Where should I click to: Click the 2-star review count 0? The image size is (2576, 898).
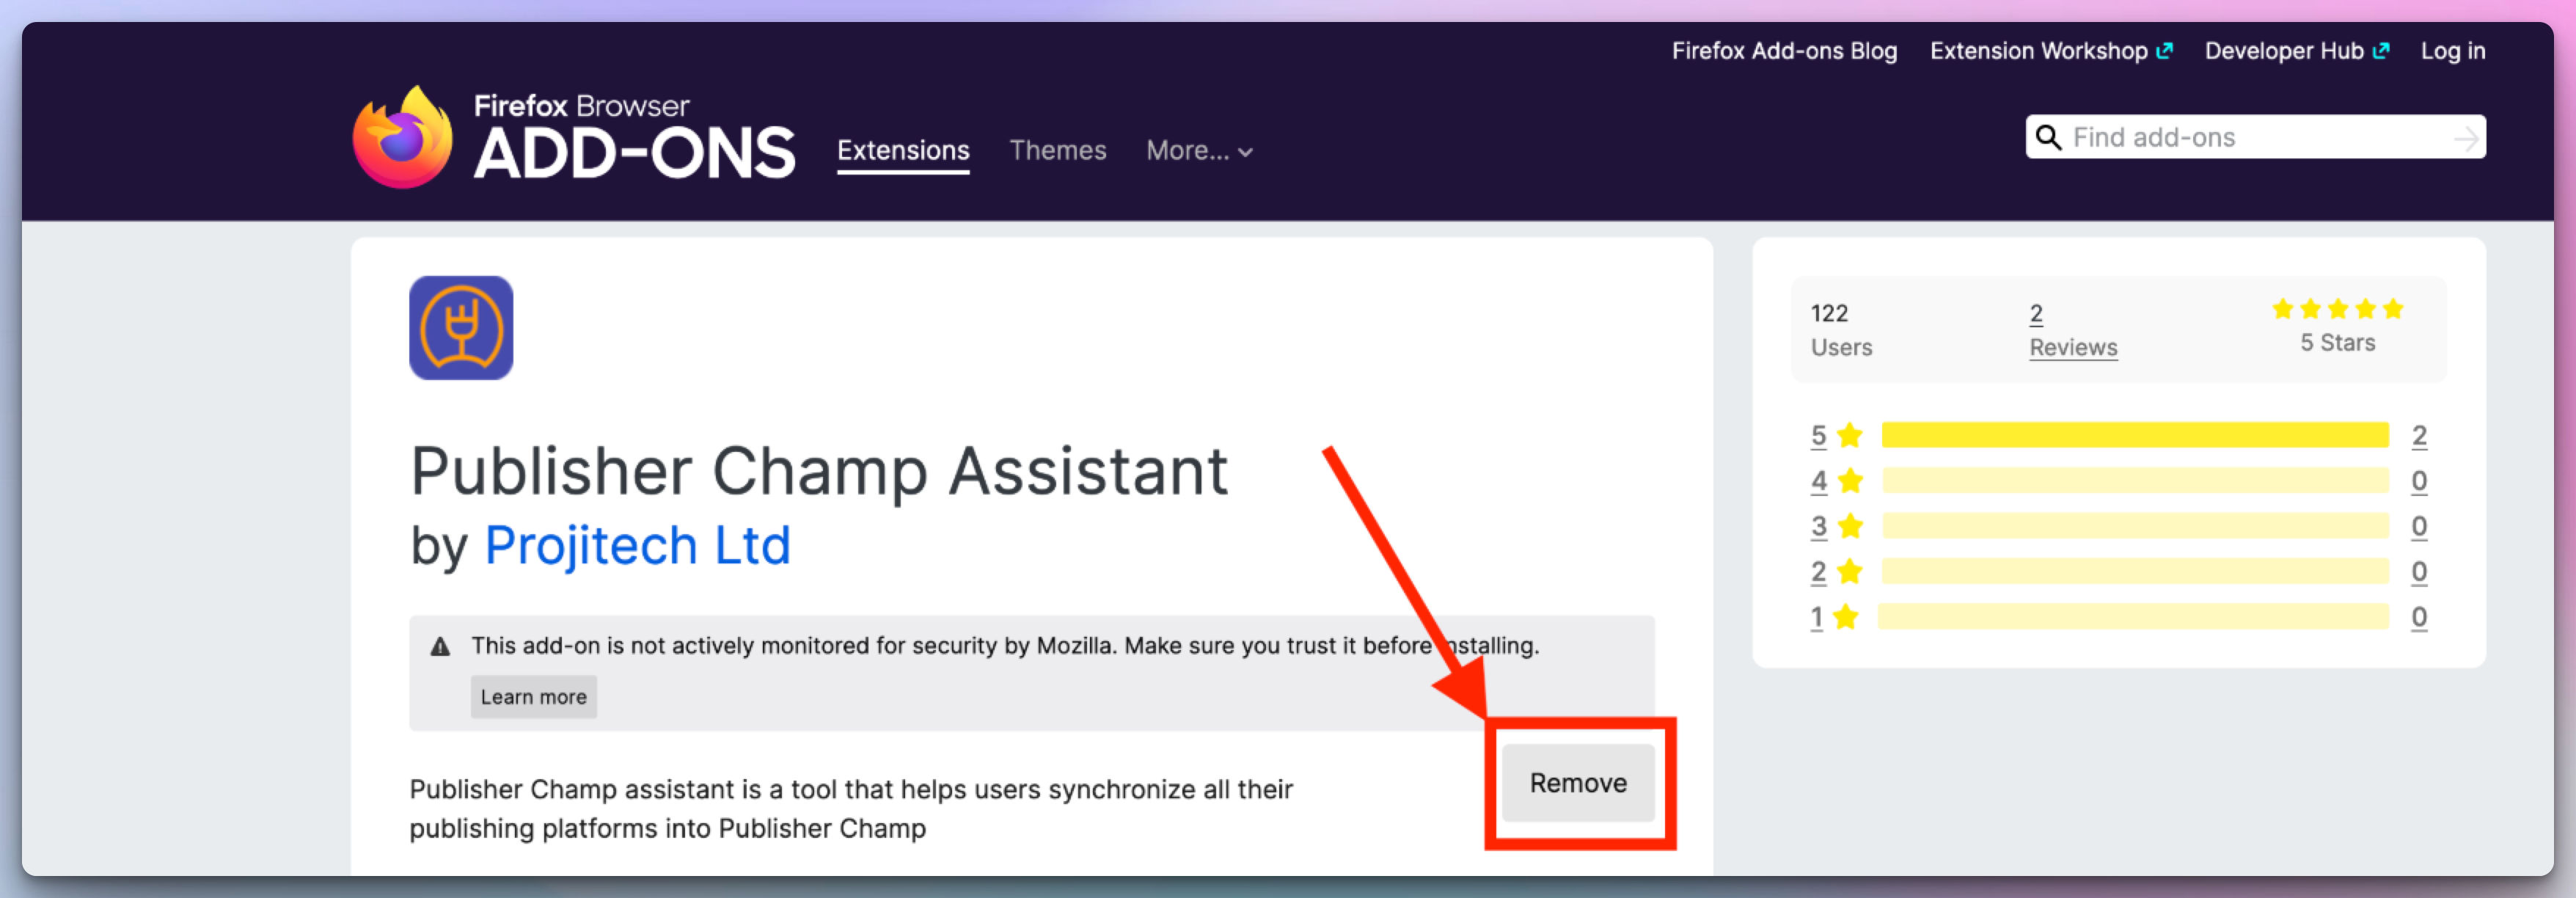(x=2418, y=572)
